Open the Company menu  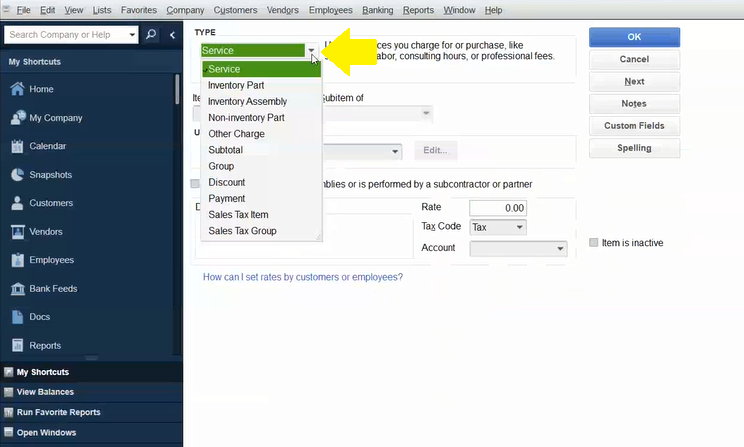pos(185,10)
